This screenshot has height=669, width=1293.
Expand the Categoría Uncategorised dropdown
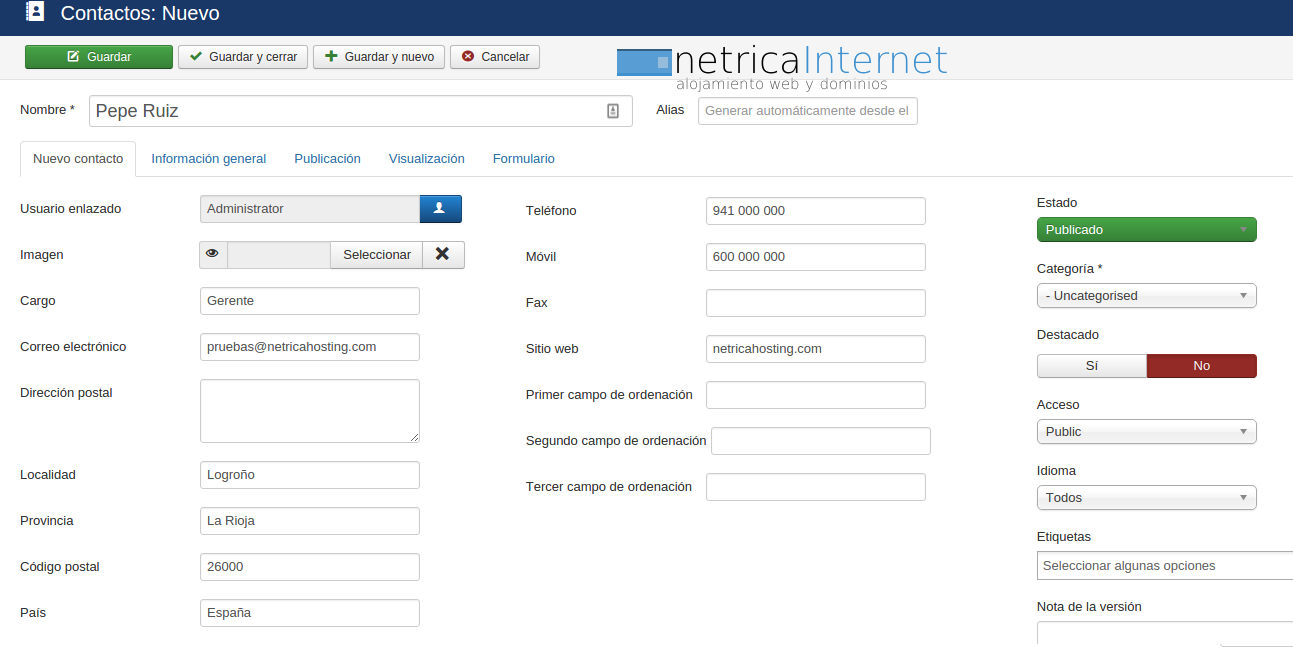pyautogui.click(x=1146, y=296)
